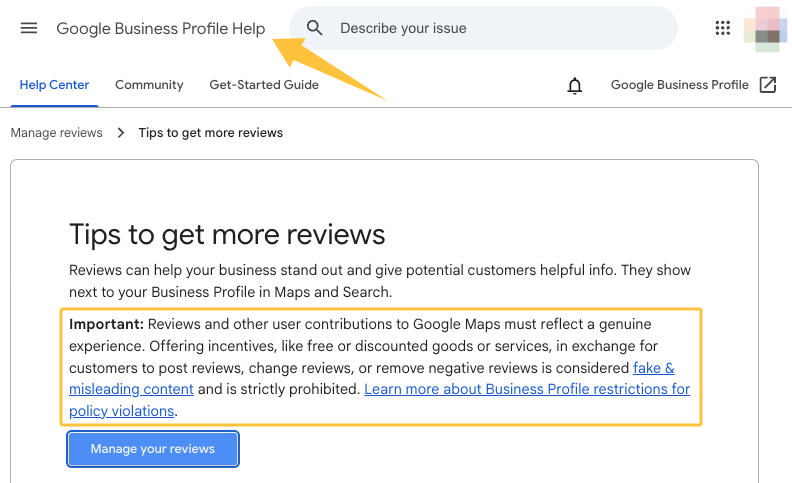Click the bold Important: label
The height and width of the screenshot is (483, 792).
[107, 324]
